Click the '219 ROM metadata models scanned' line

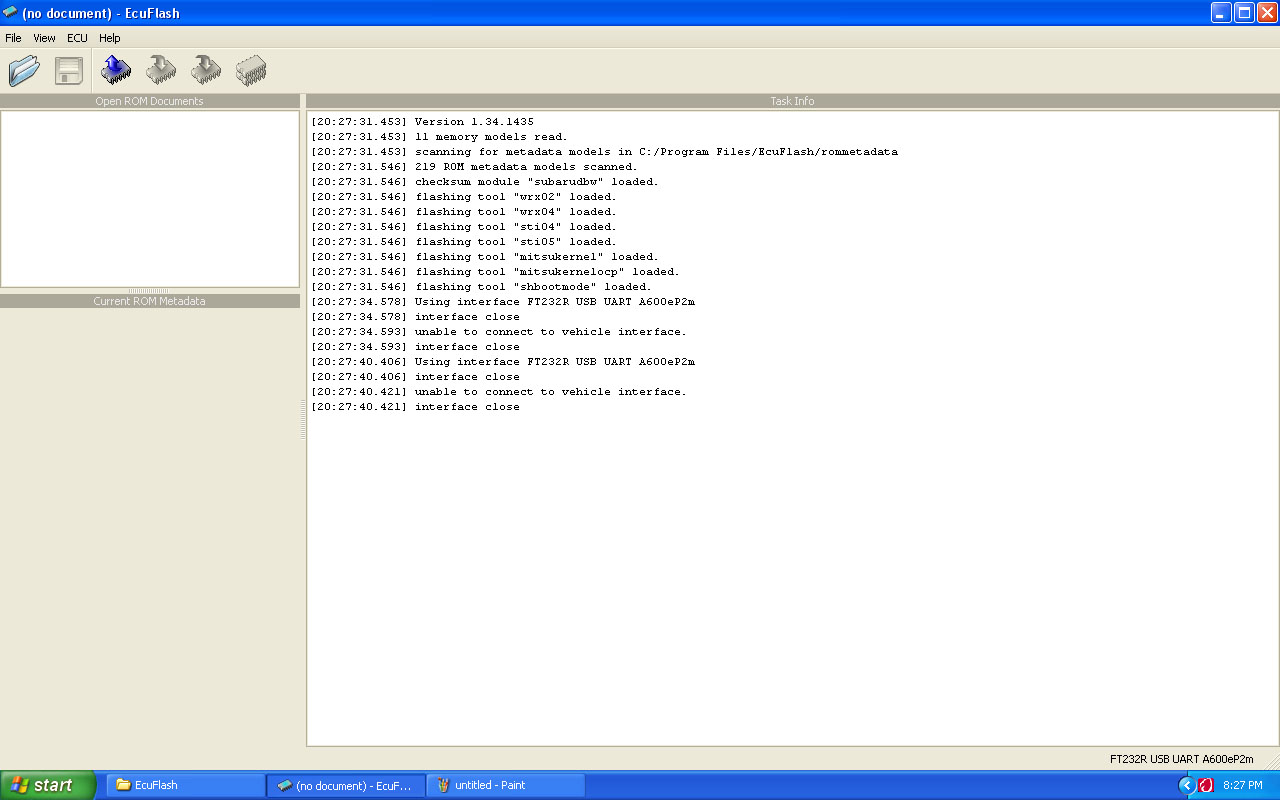pyautogui.click(x=474, y=167)
